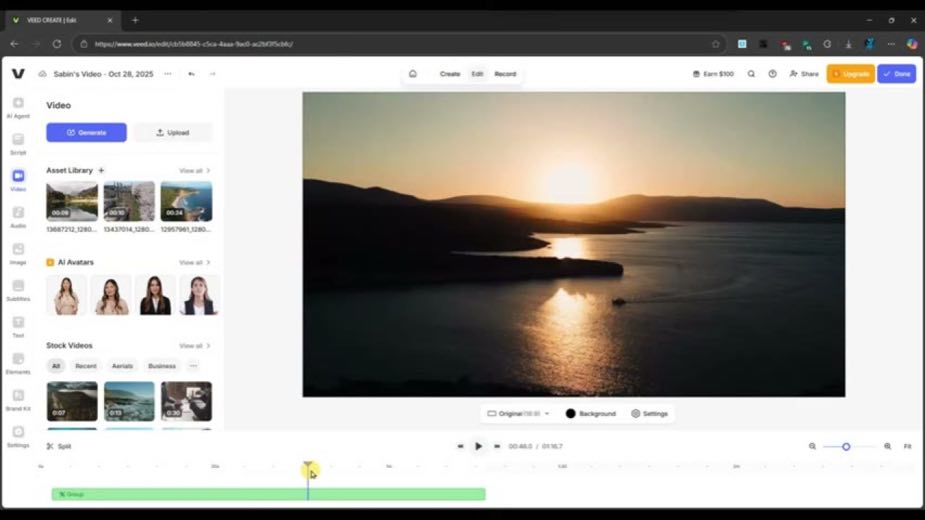Screen dimensions: 925x520
Task: Add new asset with plus icon
Action: pos(101,171)
